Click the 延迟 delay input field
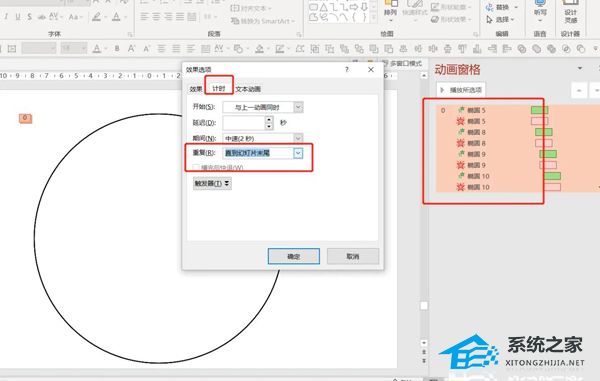The height and width of the screenshot is (381, 600). [243, 123]
